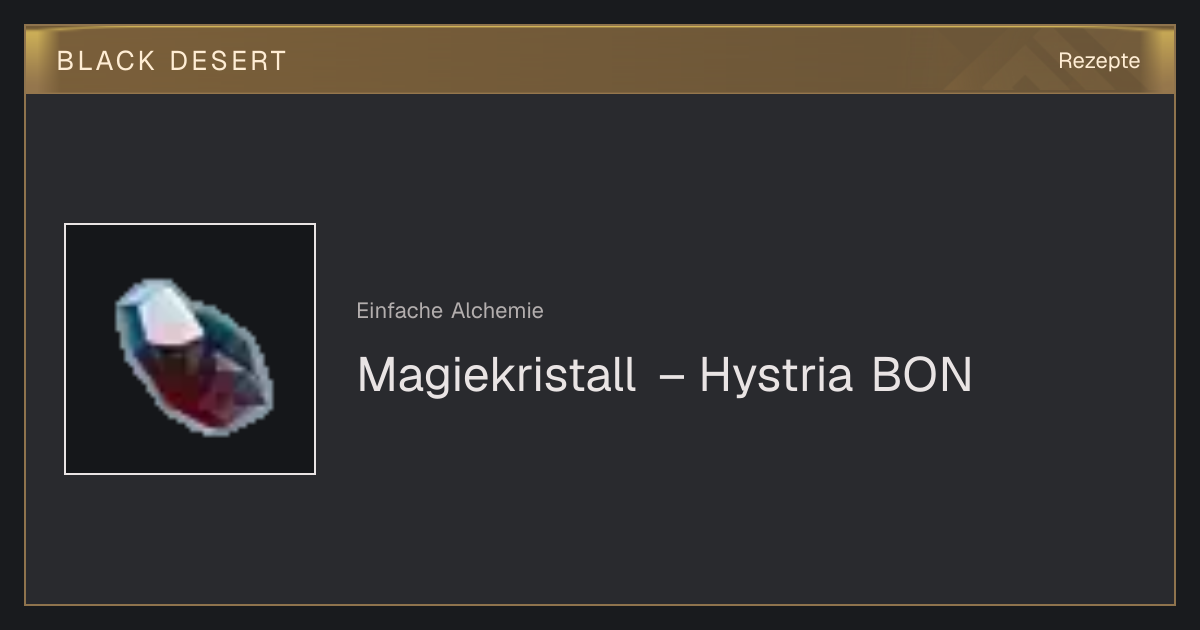Open the Rezepte section link
Screen dimensions: 1200x630
(1099, 60)
